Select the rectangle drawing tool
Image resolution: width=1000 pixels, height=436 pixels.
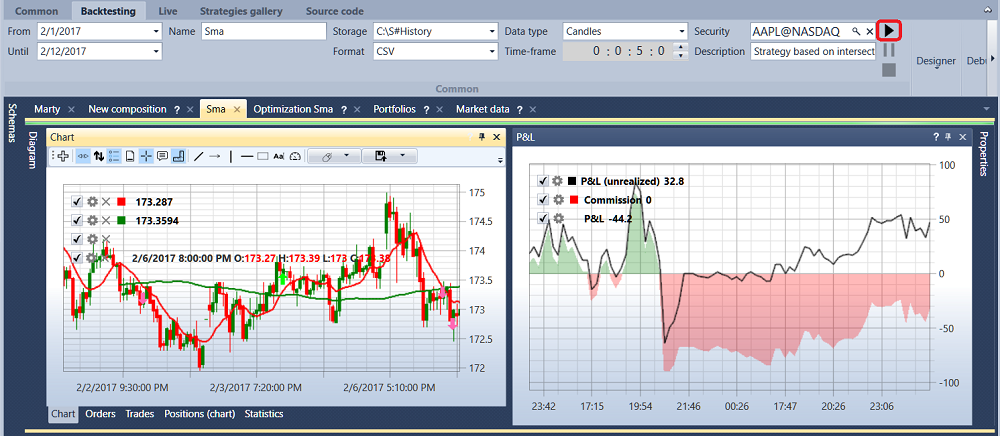[x=263, y=156]
